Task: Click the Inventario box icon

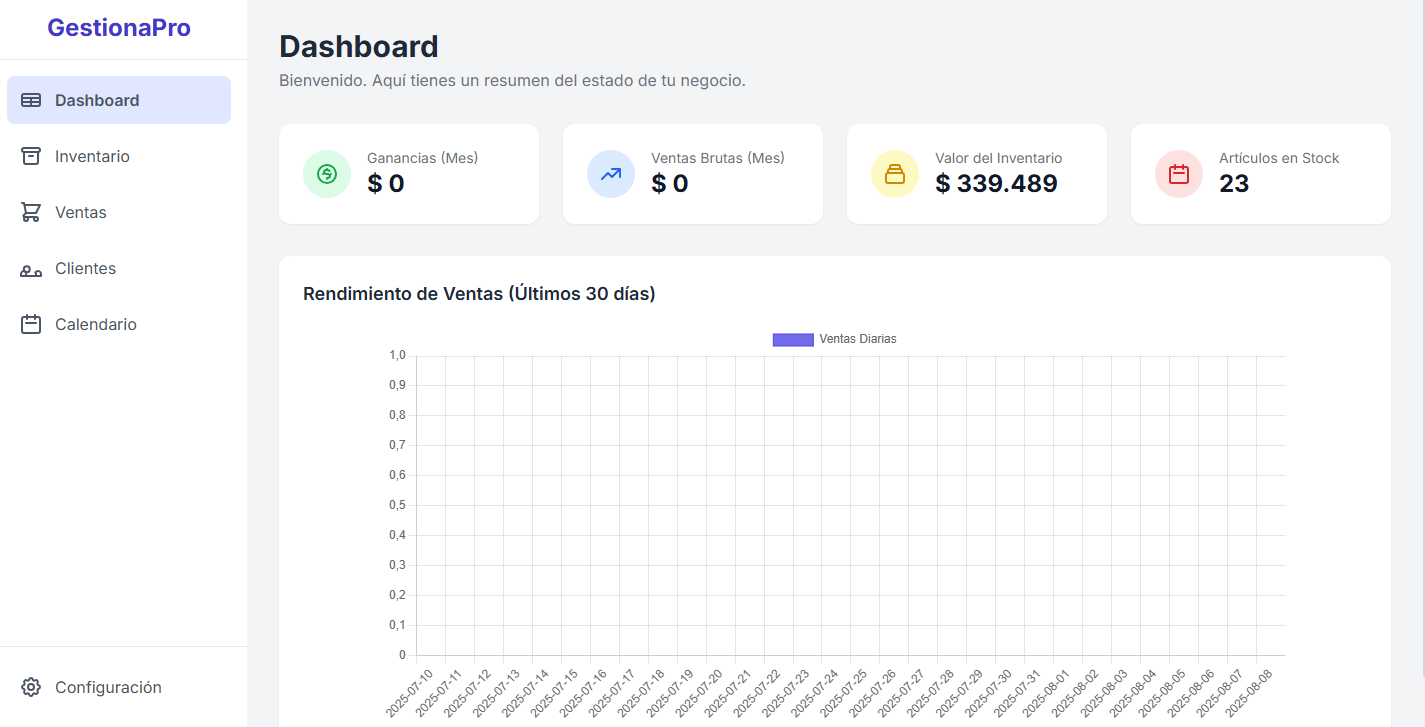Action: [x=31, y=156]
